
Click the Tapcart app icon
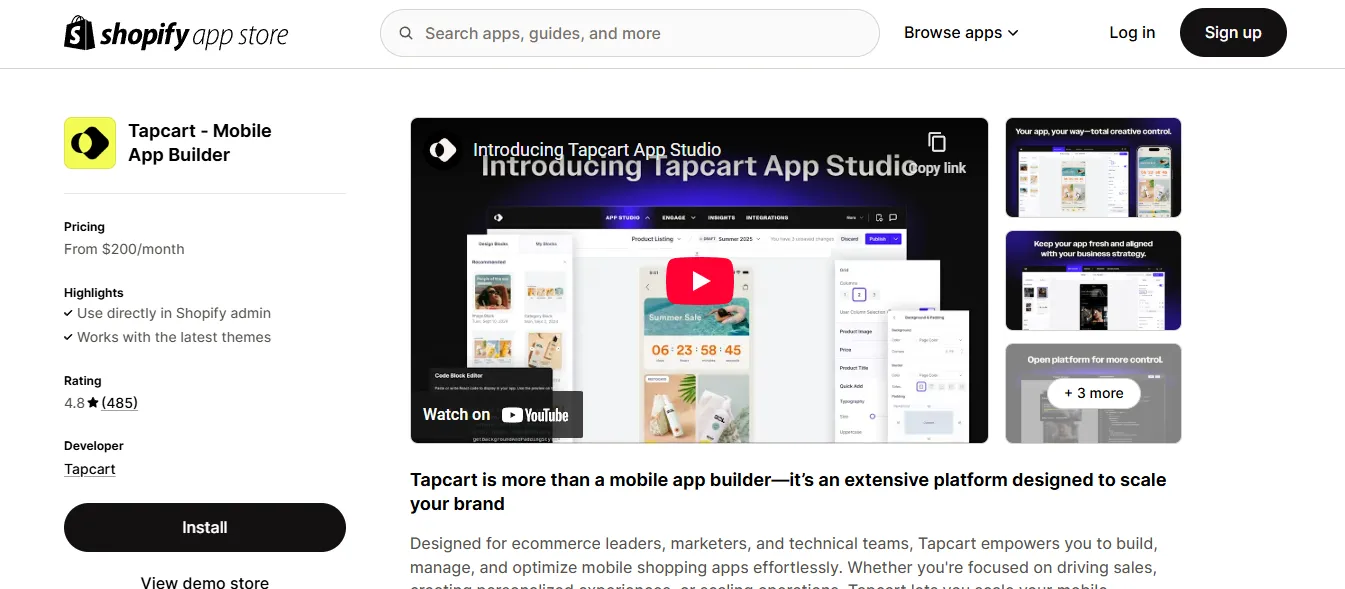coord(90,143)
